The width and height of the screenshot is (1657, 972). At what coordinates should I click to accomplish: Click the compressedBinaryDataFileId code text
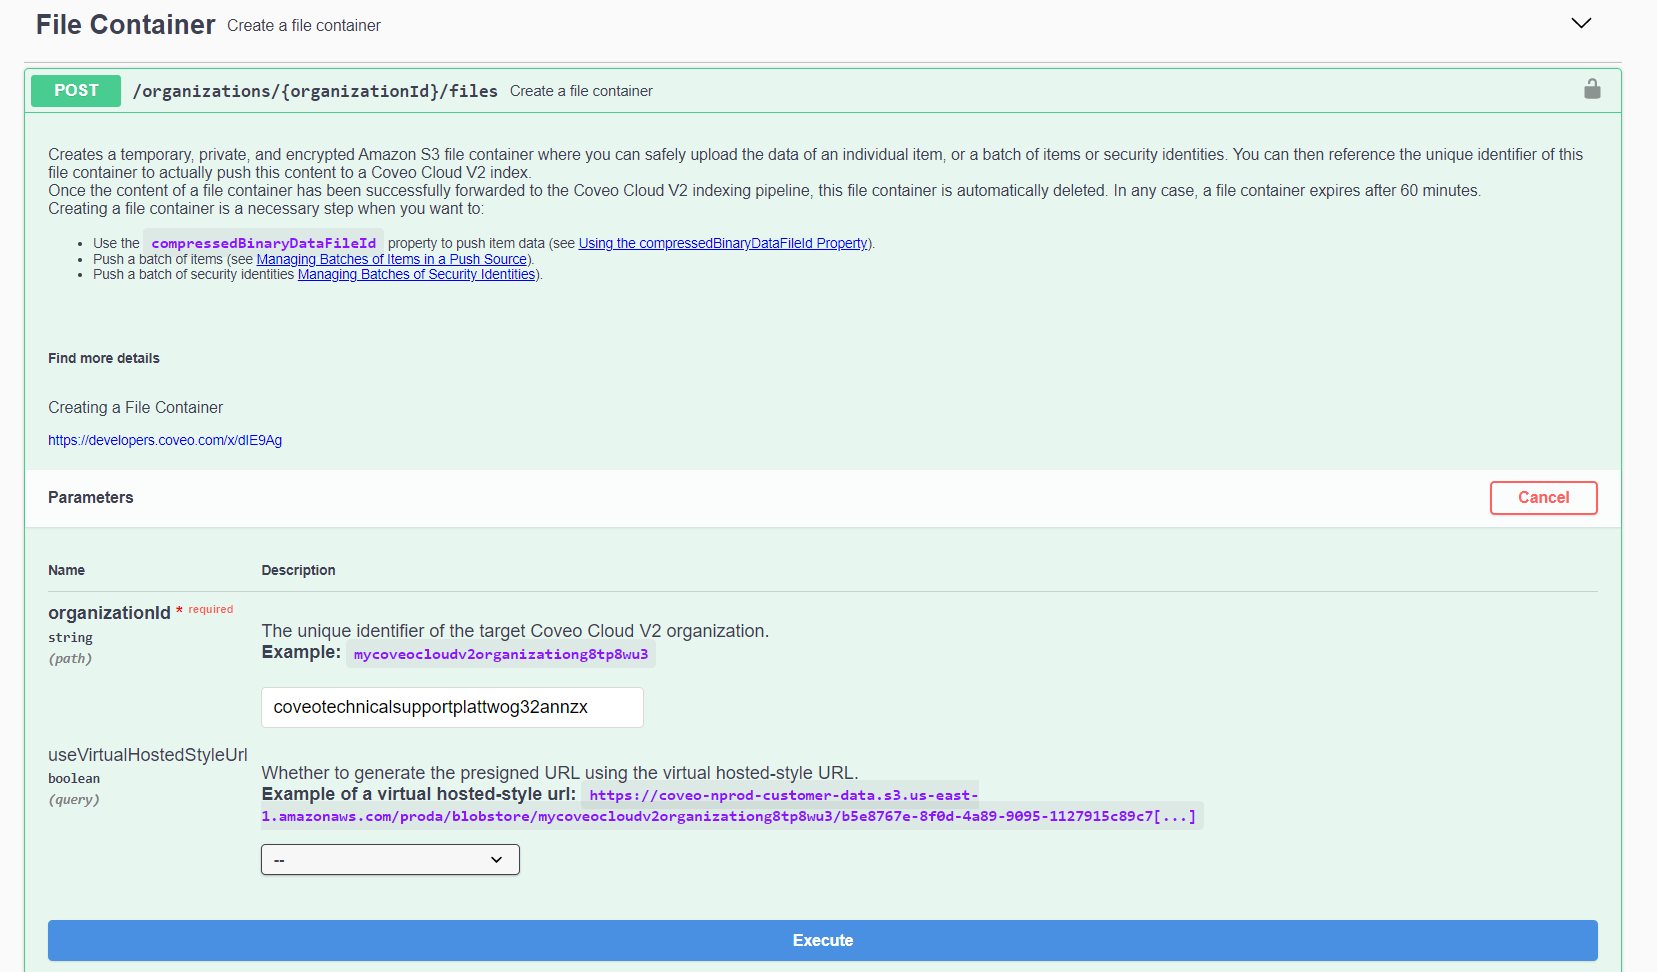(x=264, y=243)
